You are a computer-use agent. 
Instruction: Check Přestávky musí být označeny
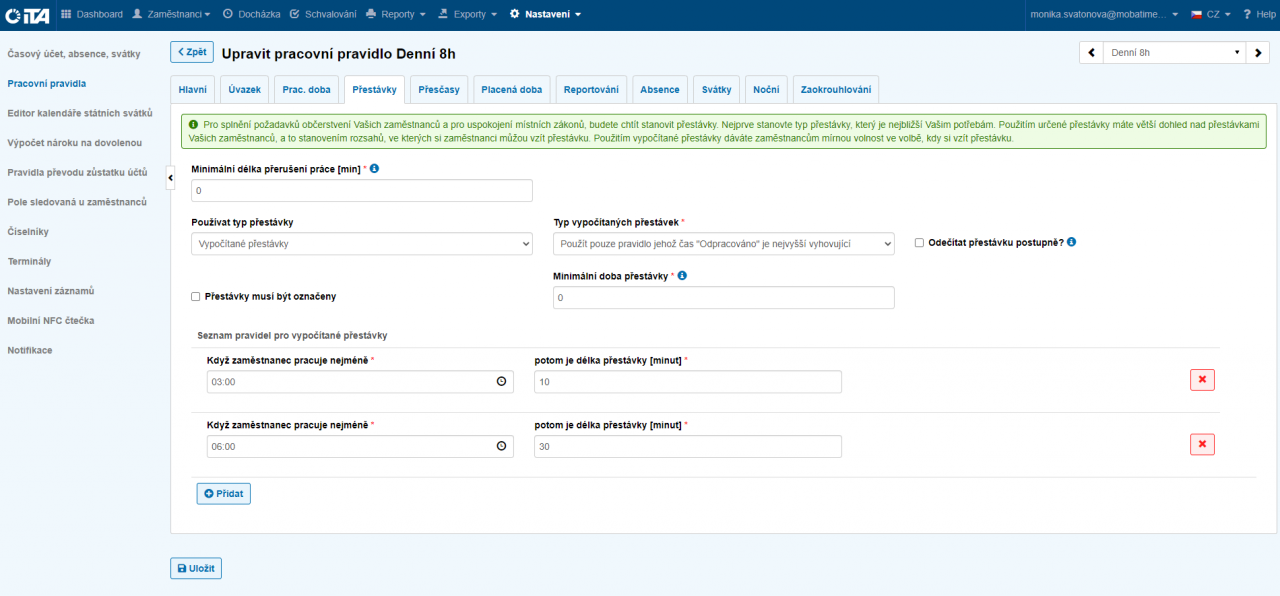(x=195, y=296)
